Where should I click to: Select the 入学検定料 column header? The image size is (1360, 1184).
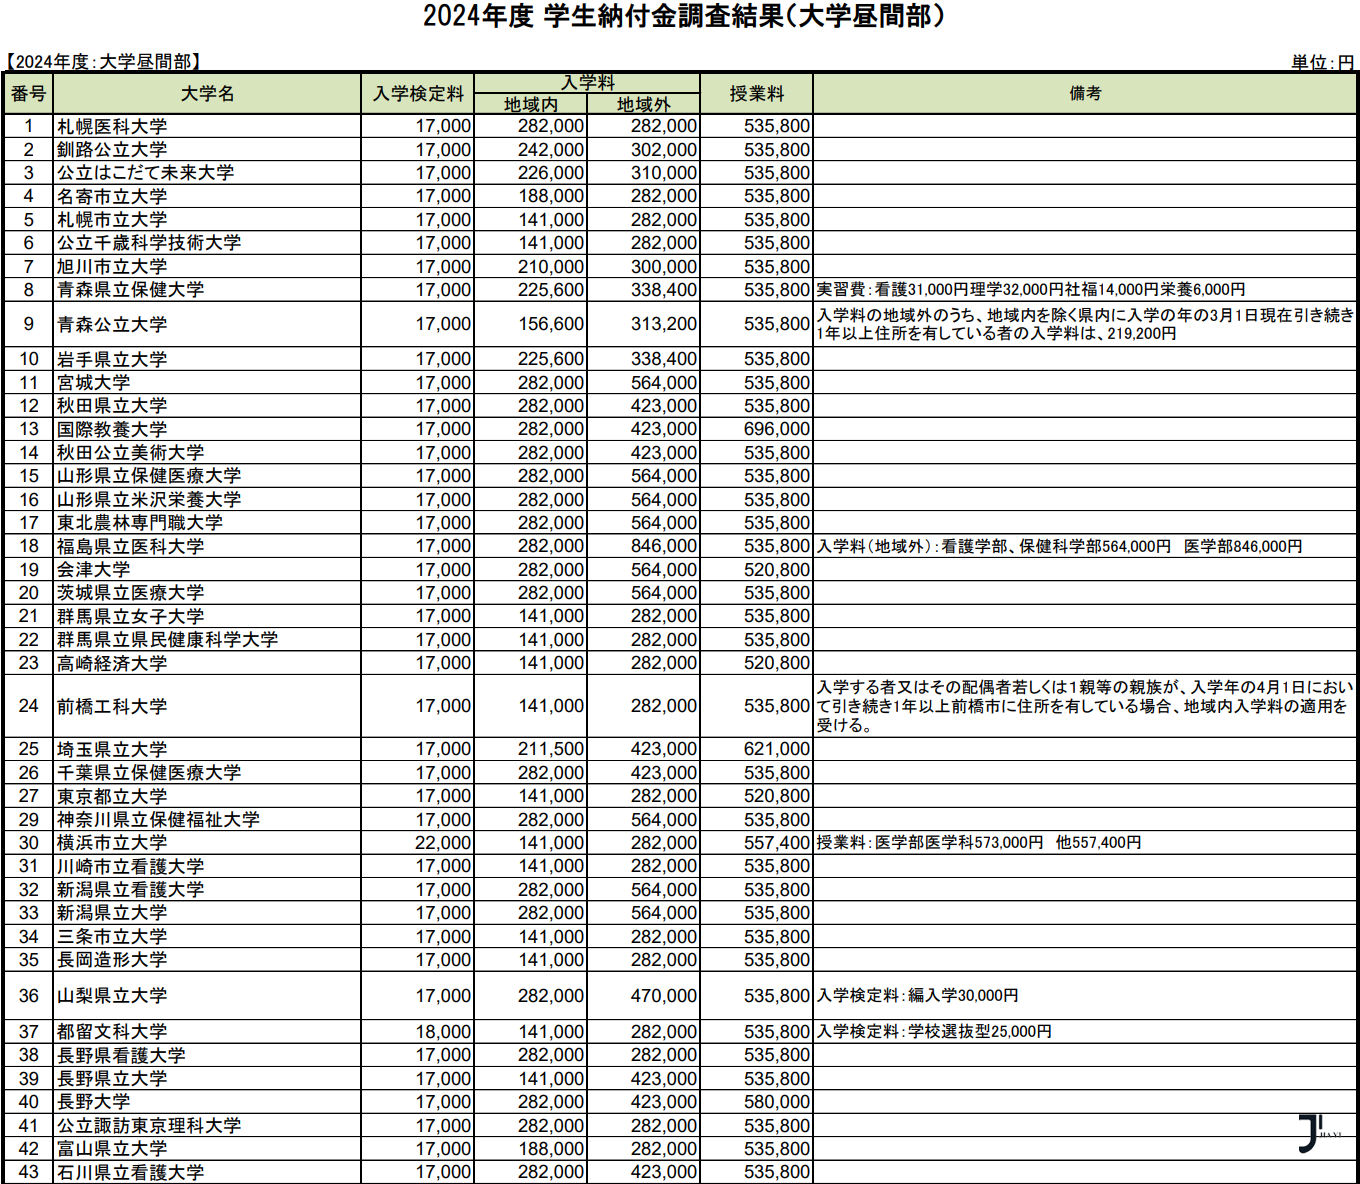coord(418,94)
